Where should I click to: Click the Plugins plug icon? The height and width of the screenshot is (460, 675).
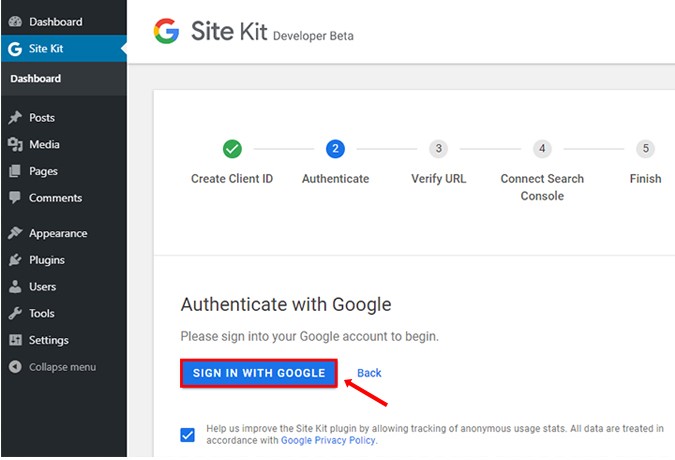(15, 259)
